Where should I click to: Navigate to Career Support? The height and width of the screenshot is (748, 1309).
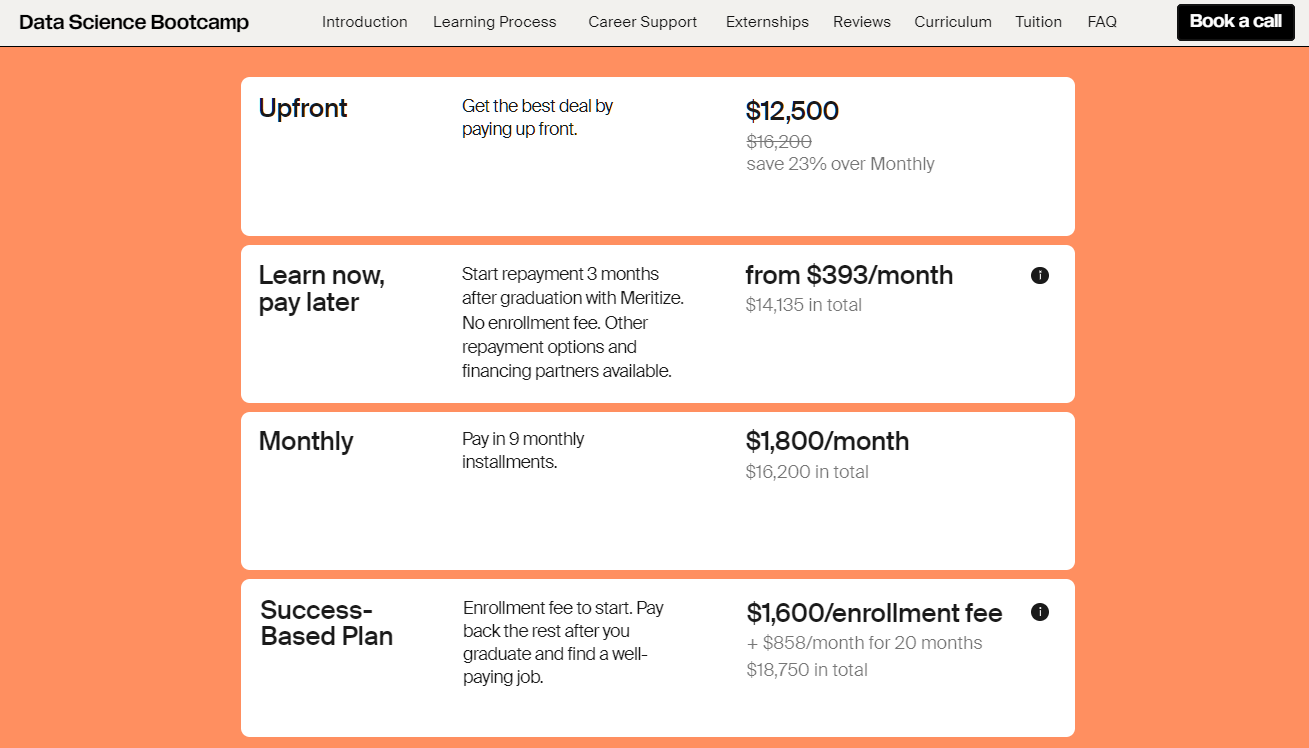pos(642,21)
